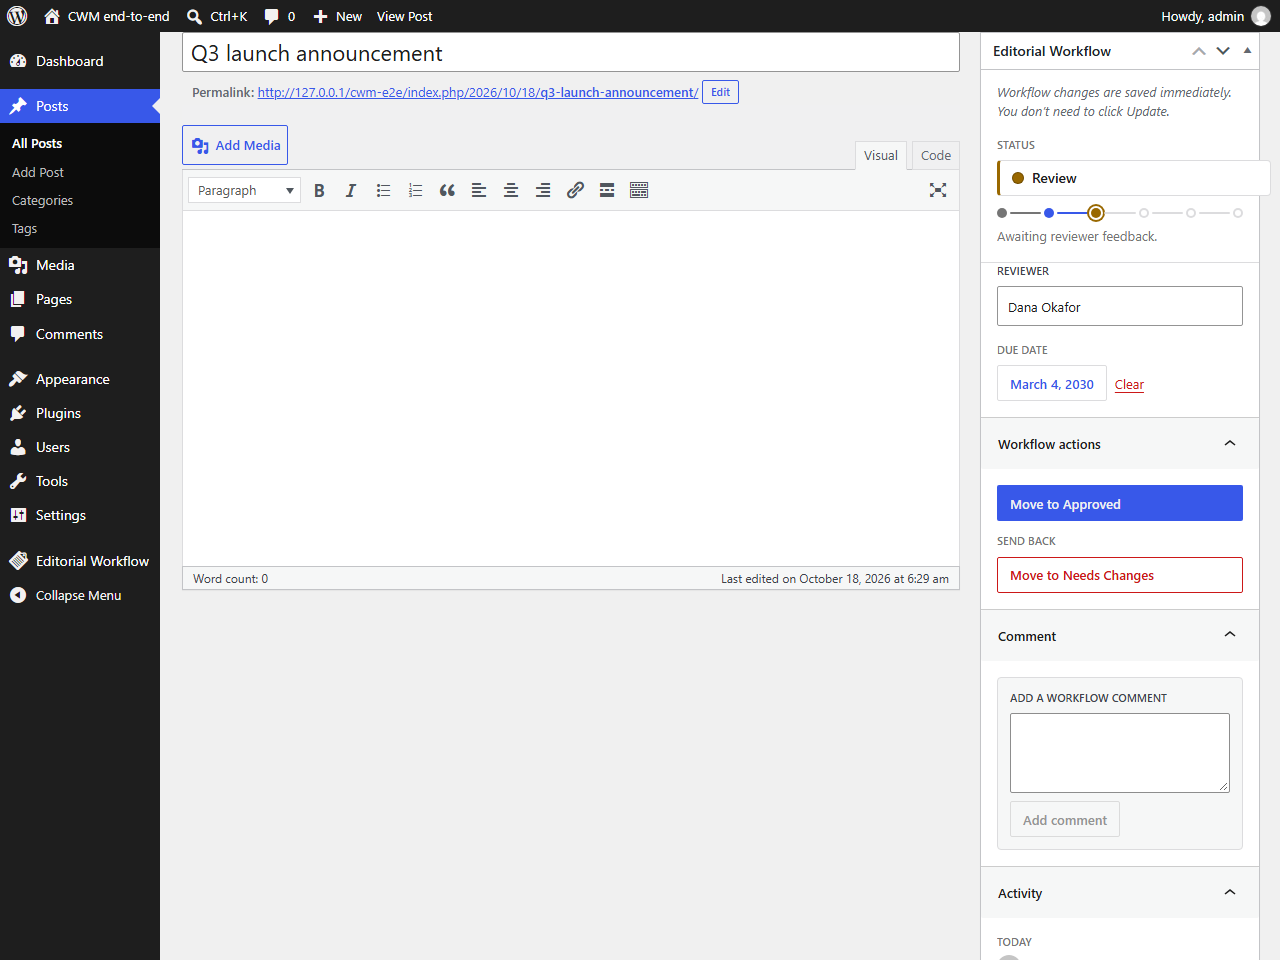Go to Dashboard in sidebar
This screenshot has width=1280, height=960.
[x=80, y=61]
